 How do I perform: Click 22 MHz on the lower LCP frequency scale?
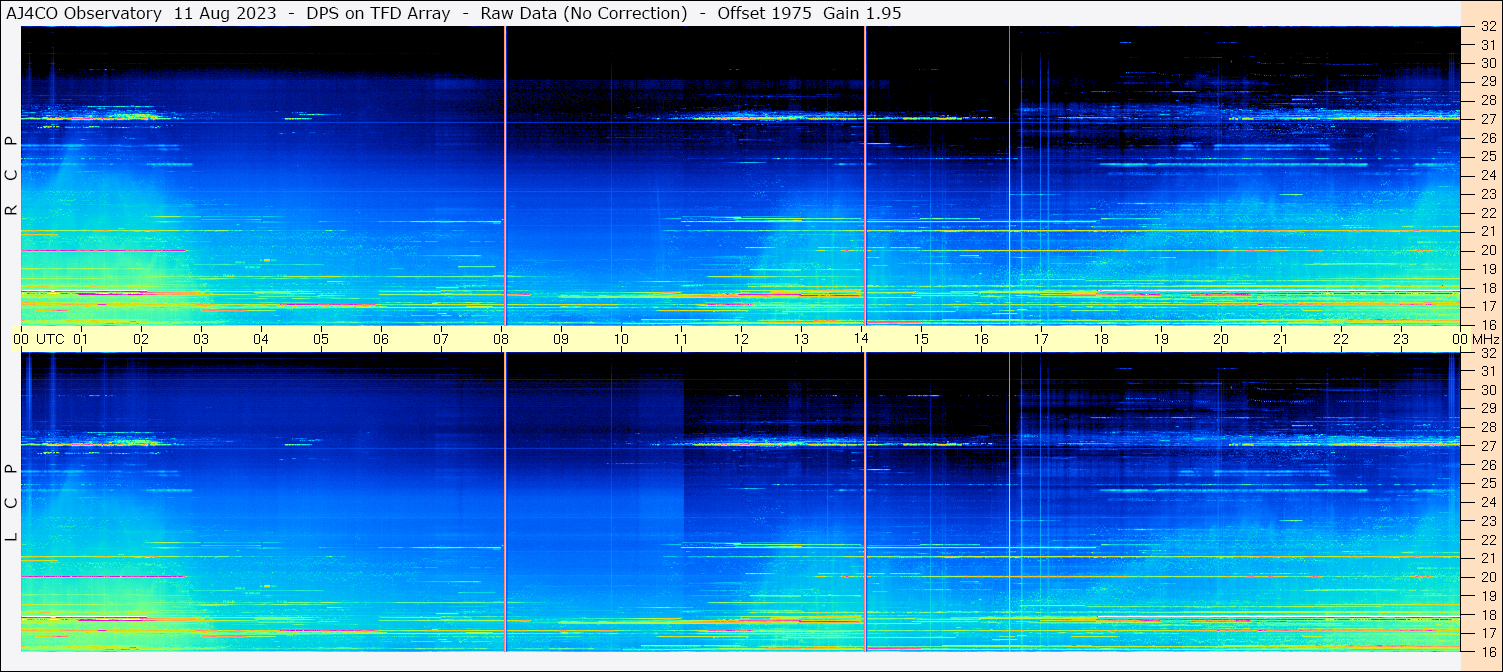1488,540
